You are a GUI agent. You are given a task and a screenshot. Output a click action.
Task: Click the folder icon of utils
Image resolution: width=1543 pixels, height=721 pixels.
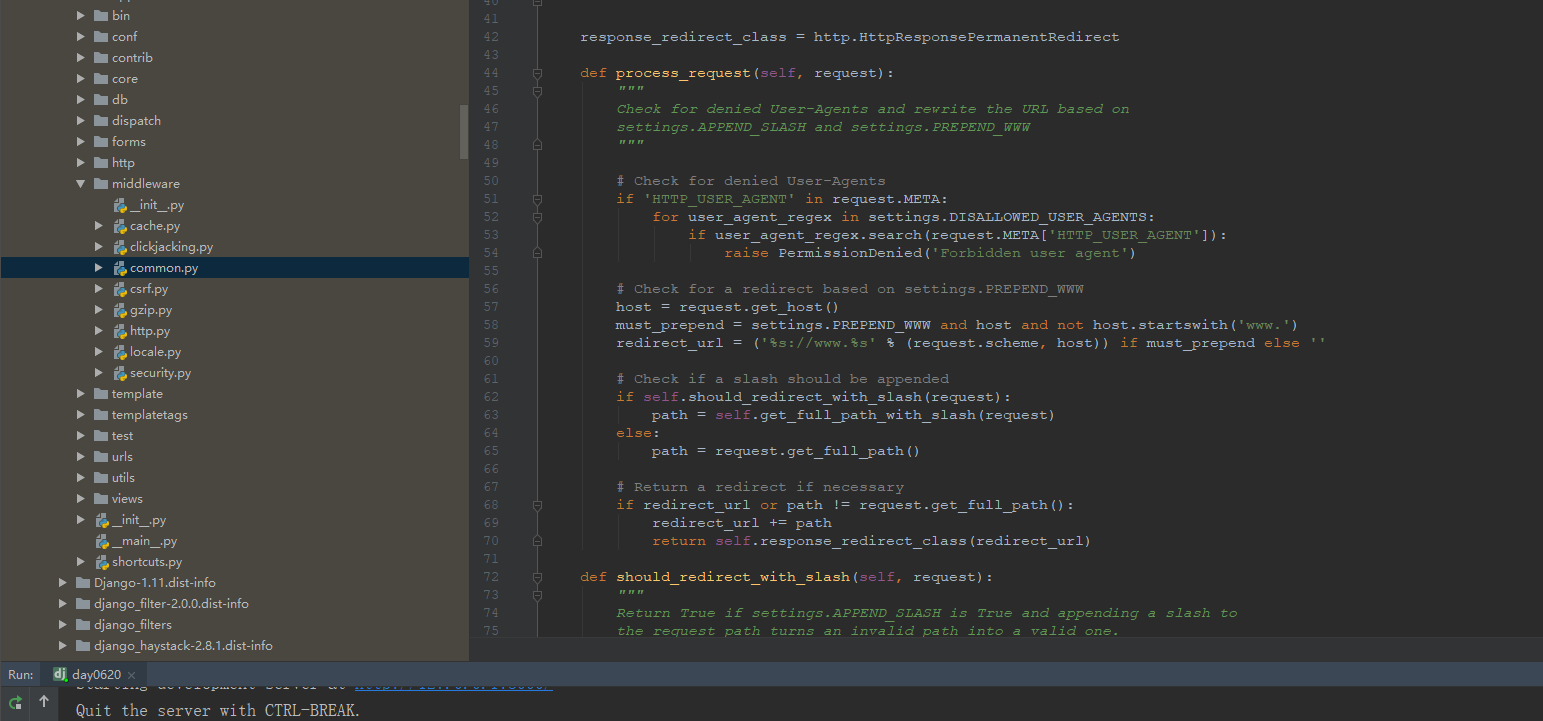pyautogui.click(x=101, y=478)
